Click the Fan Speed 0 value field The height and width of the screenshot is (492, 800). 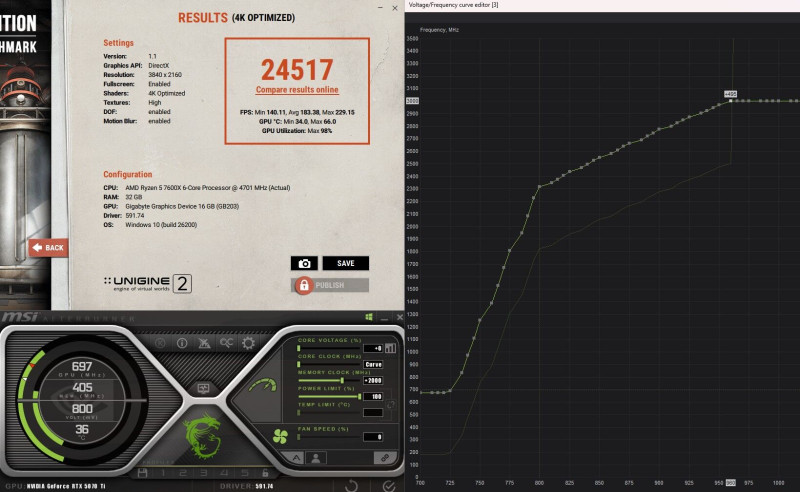(x=373, y=437)
